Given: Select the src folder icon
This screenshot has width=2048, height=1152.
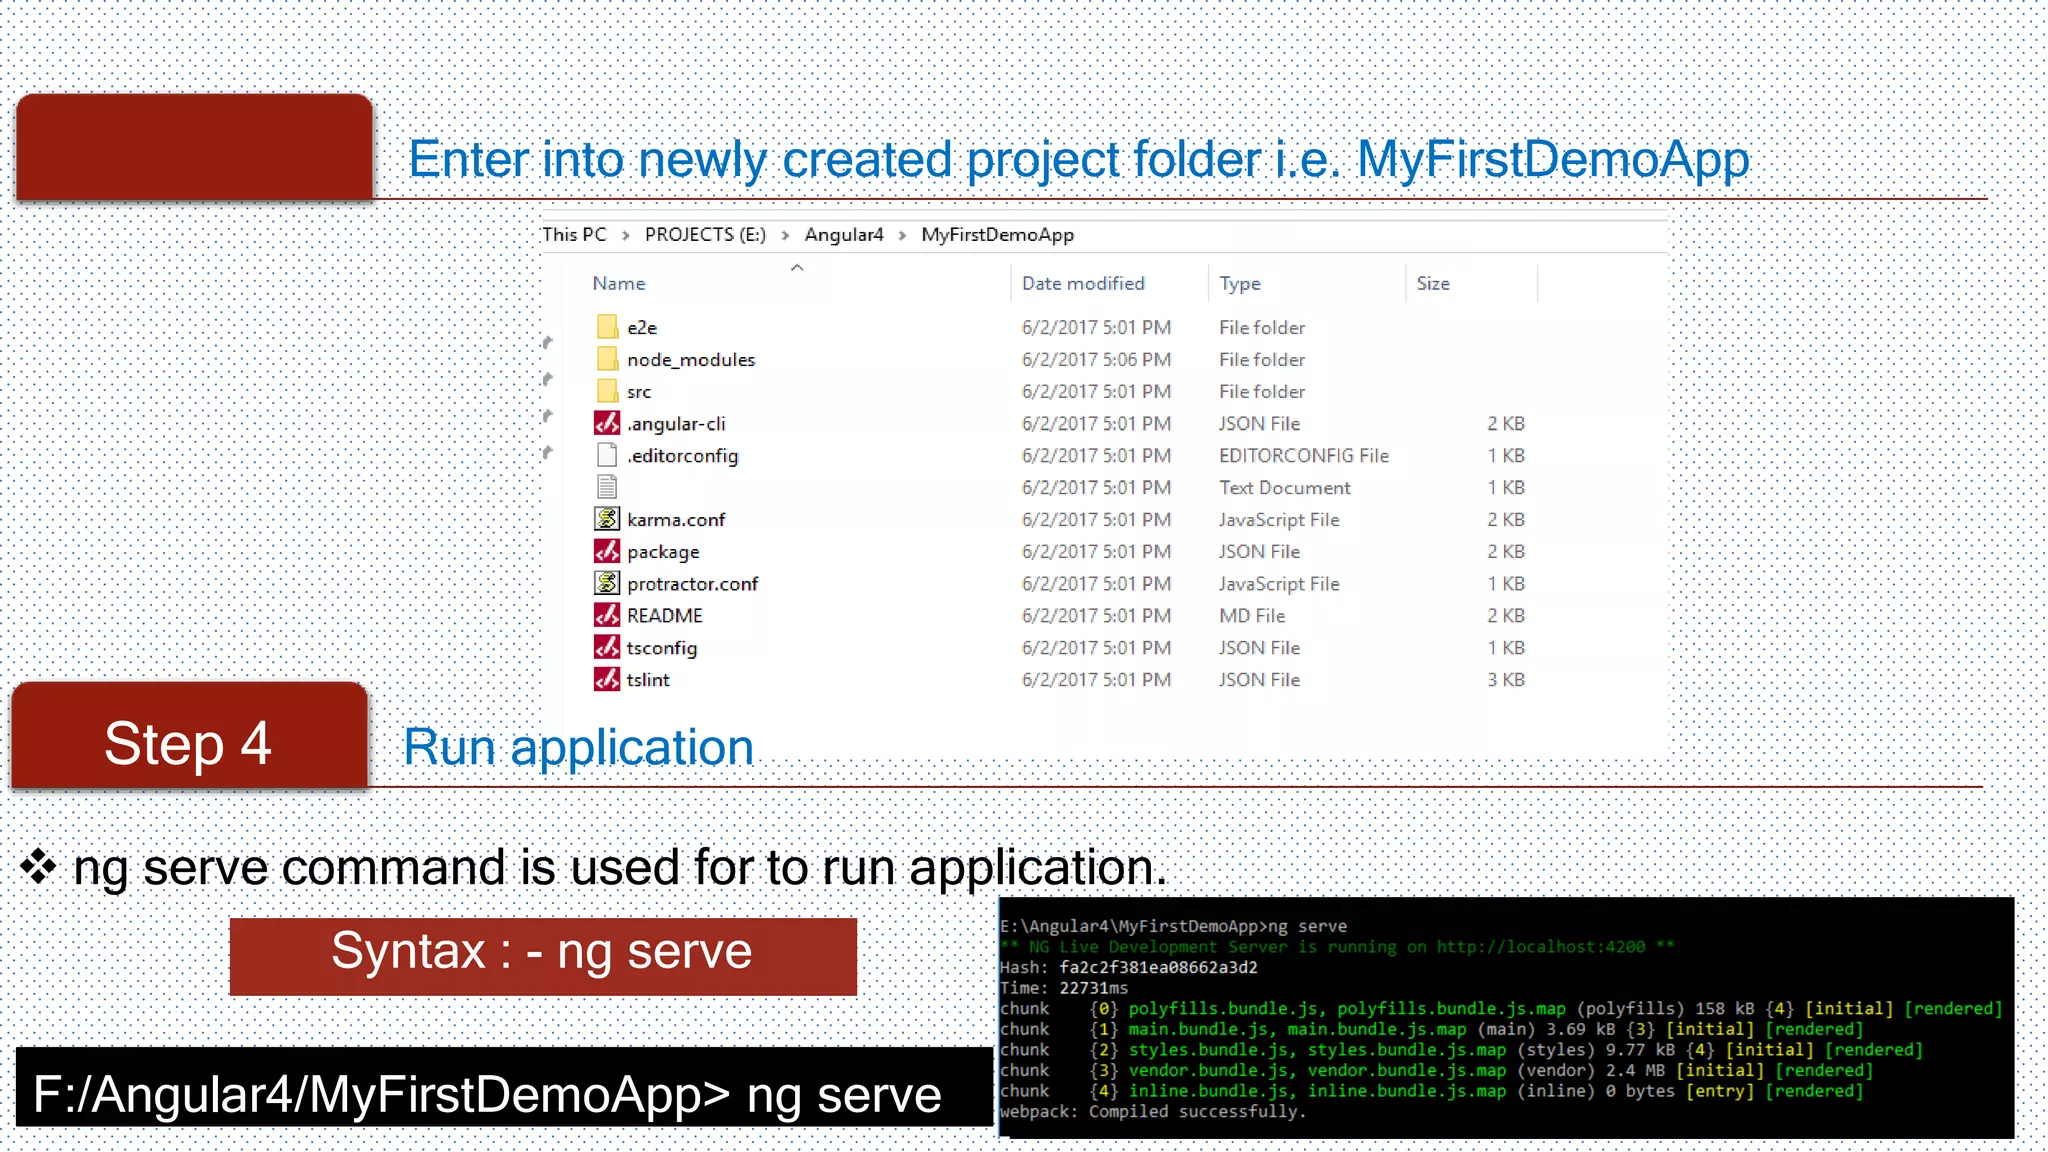Looking at the screenshot, I should [x=607, y=390].
